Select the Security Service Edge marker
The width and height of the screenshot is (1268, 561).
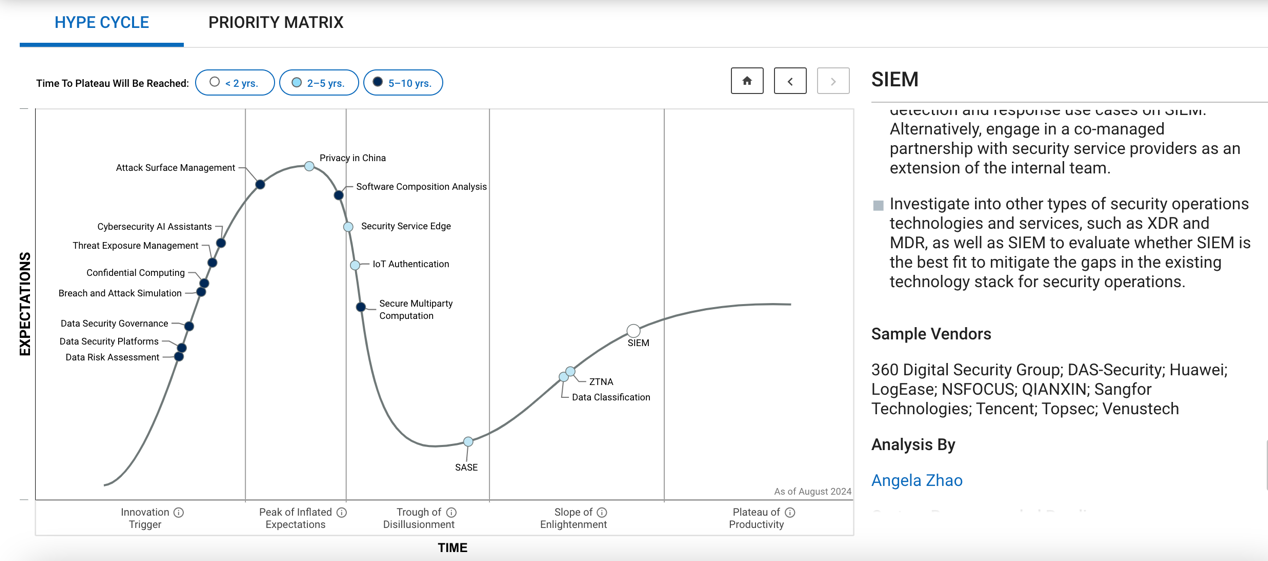coord(348,227)
